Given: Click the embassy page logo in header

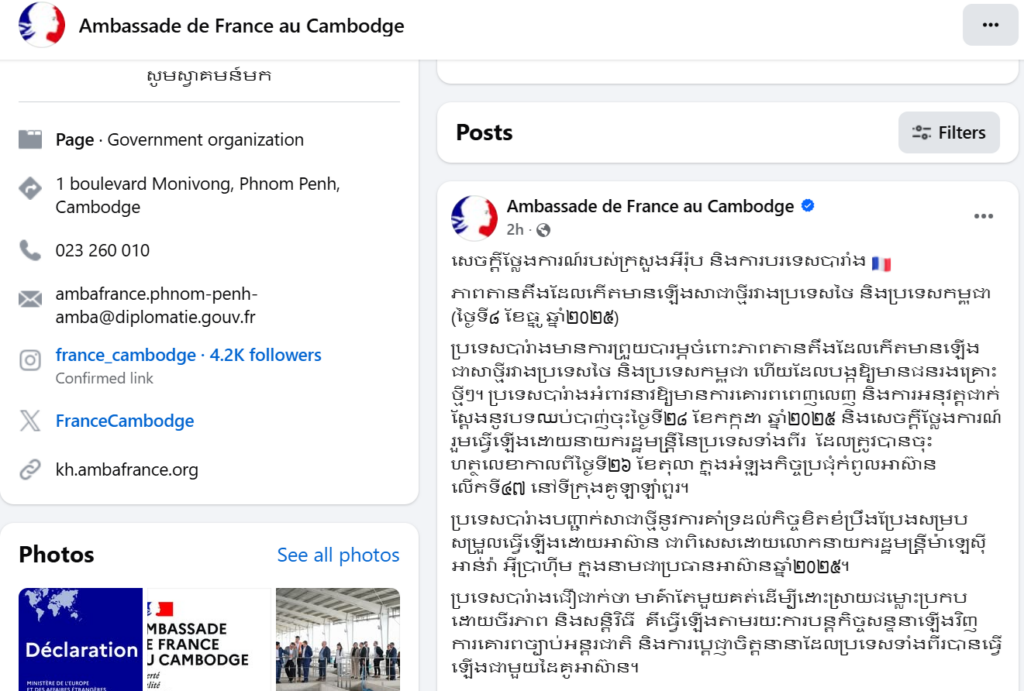Looking at the screenshot, I should 41,25.
